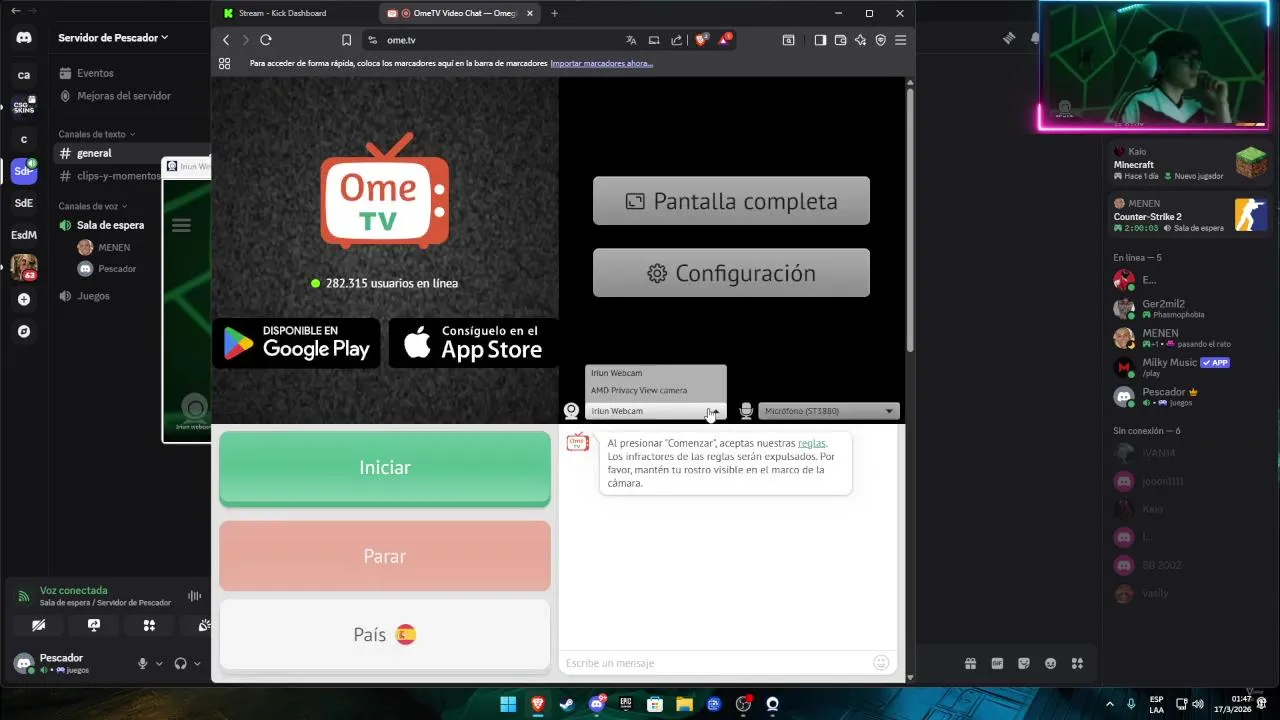Click the Parar button
Viewport: 1280px width, 720px height.
385,556
